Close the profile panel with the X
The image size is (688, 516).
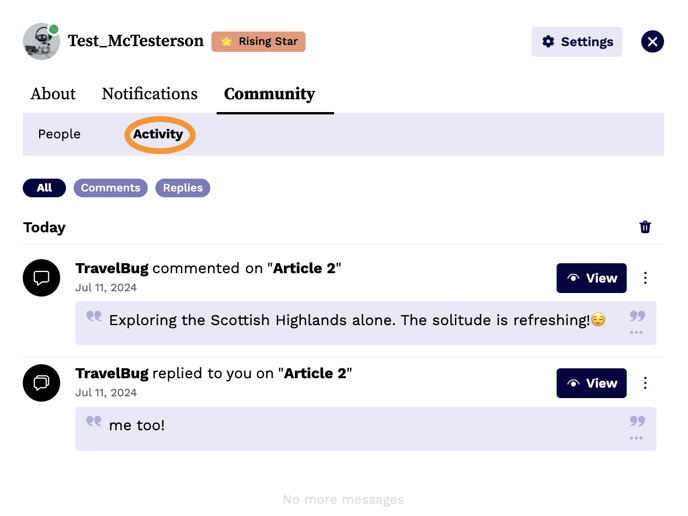(652, 42)
